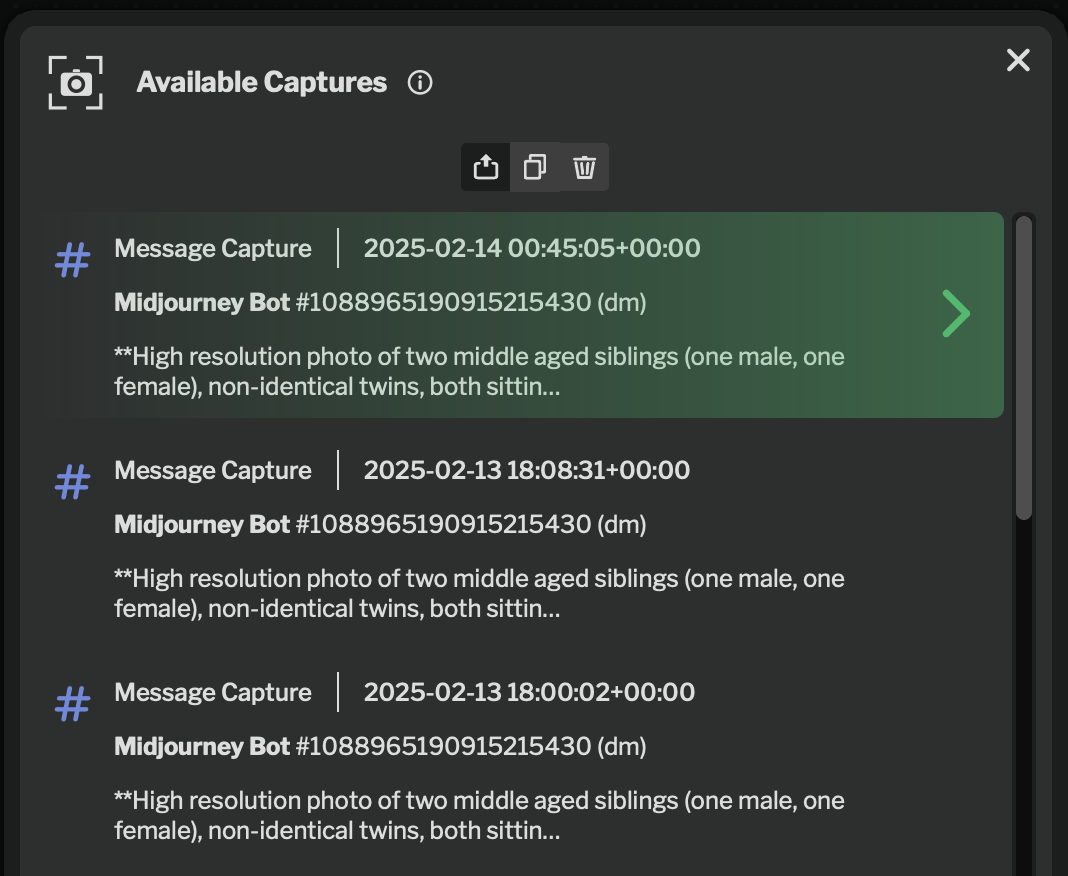Click the export captures icon
The height and width of the screenshot is (876, 1068).
(486, 167)
